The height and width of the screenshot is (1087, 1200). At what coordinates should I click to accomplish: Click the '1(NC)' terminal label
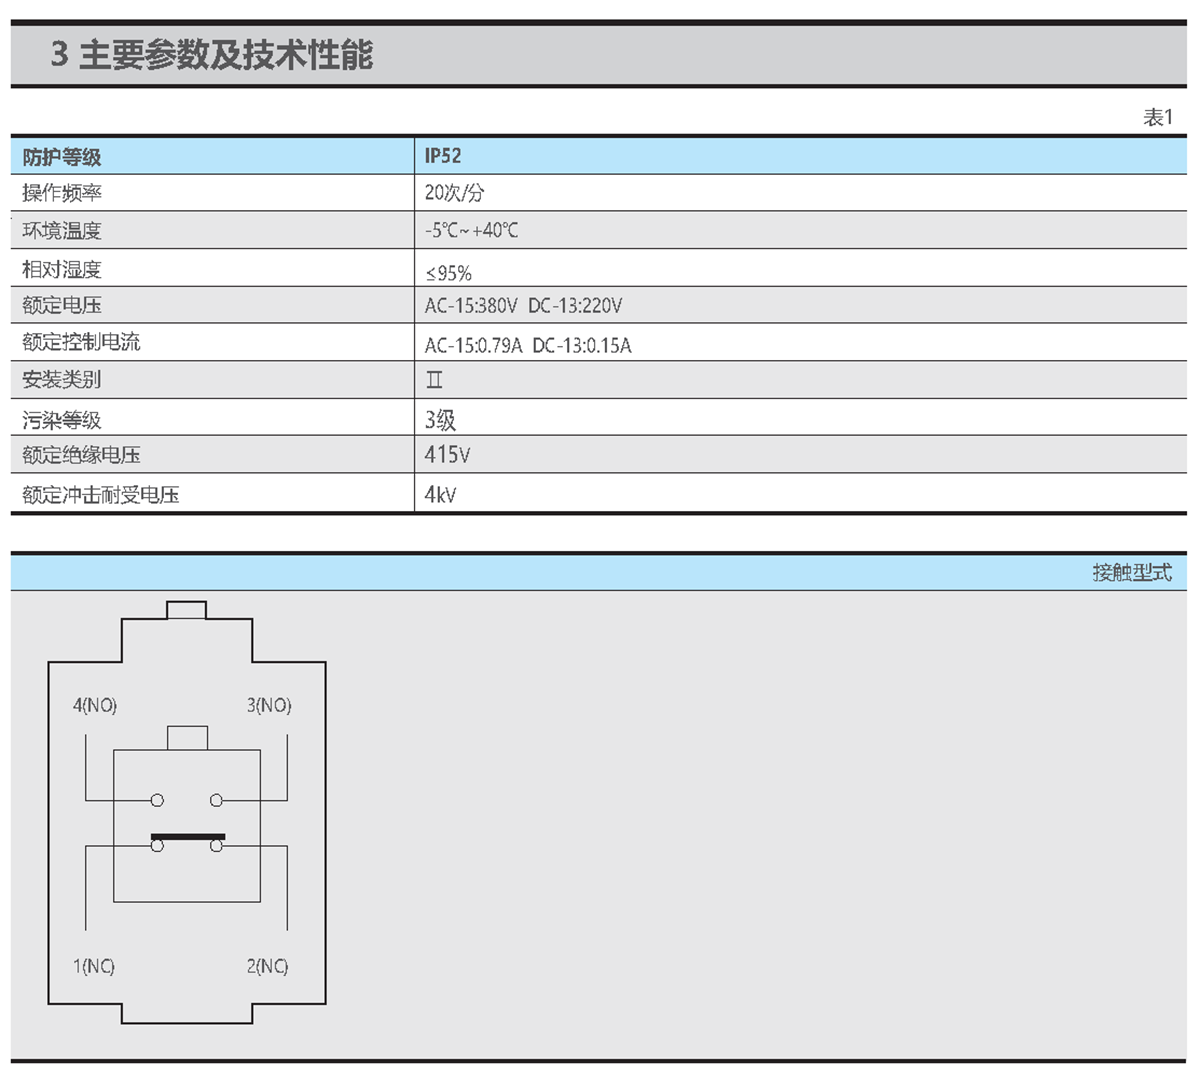pos(94,966)
